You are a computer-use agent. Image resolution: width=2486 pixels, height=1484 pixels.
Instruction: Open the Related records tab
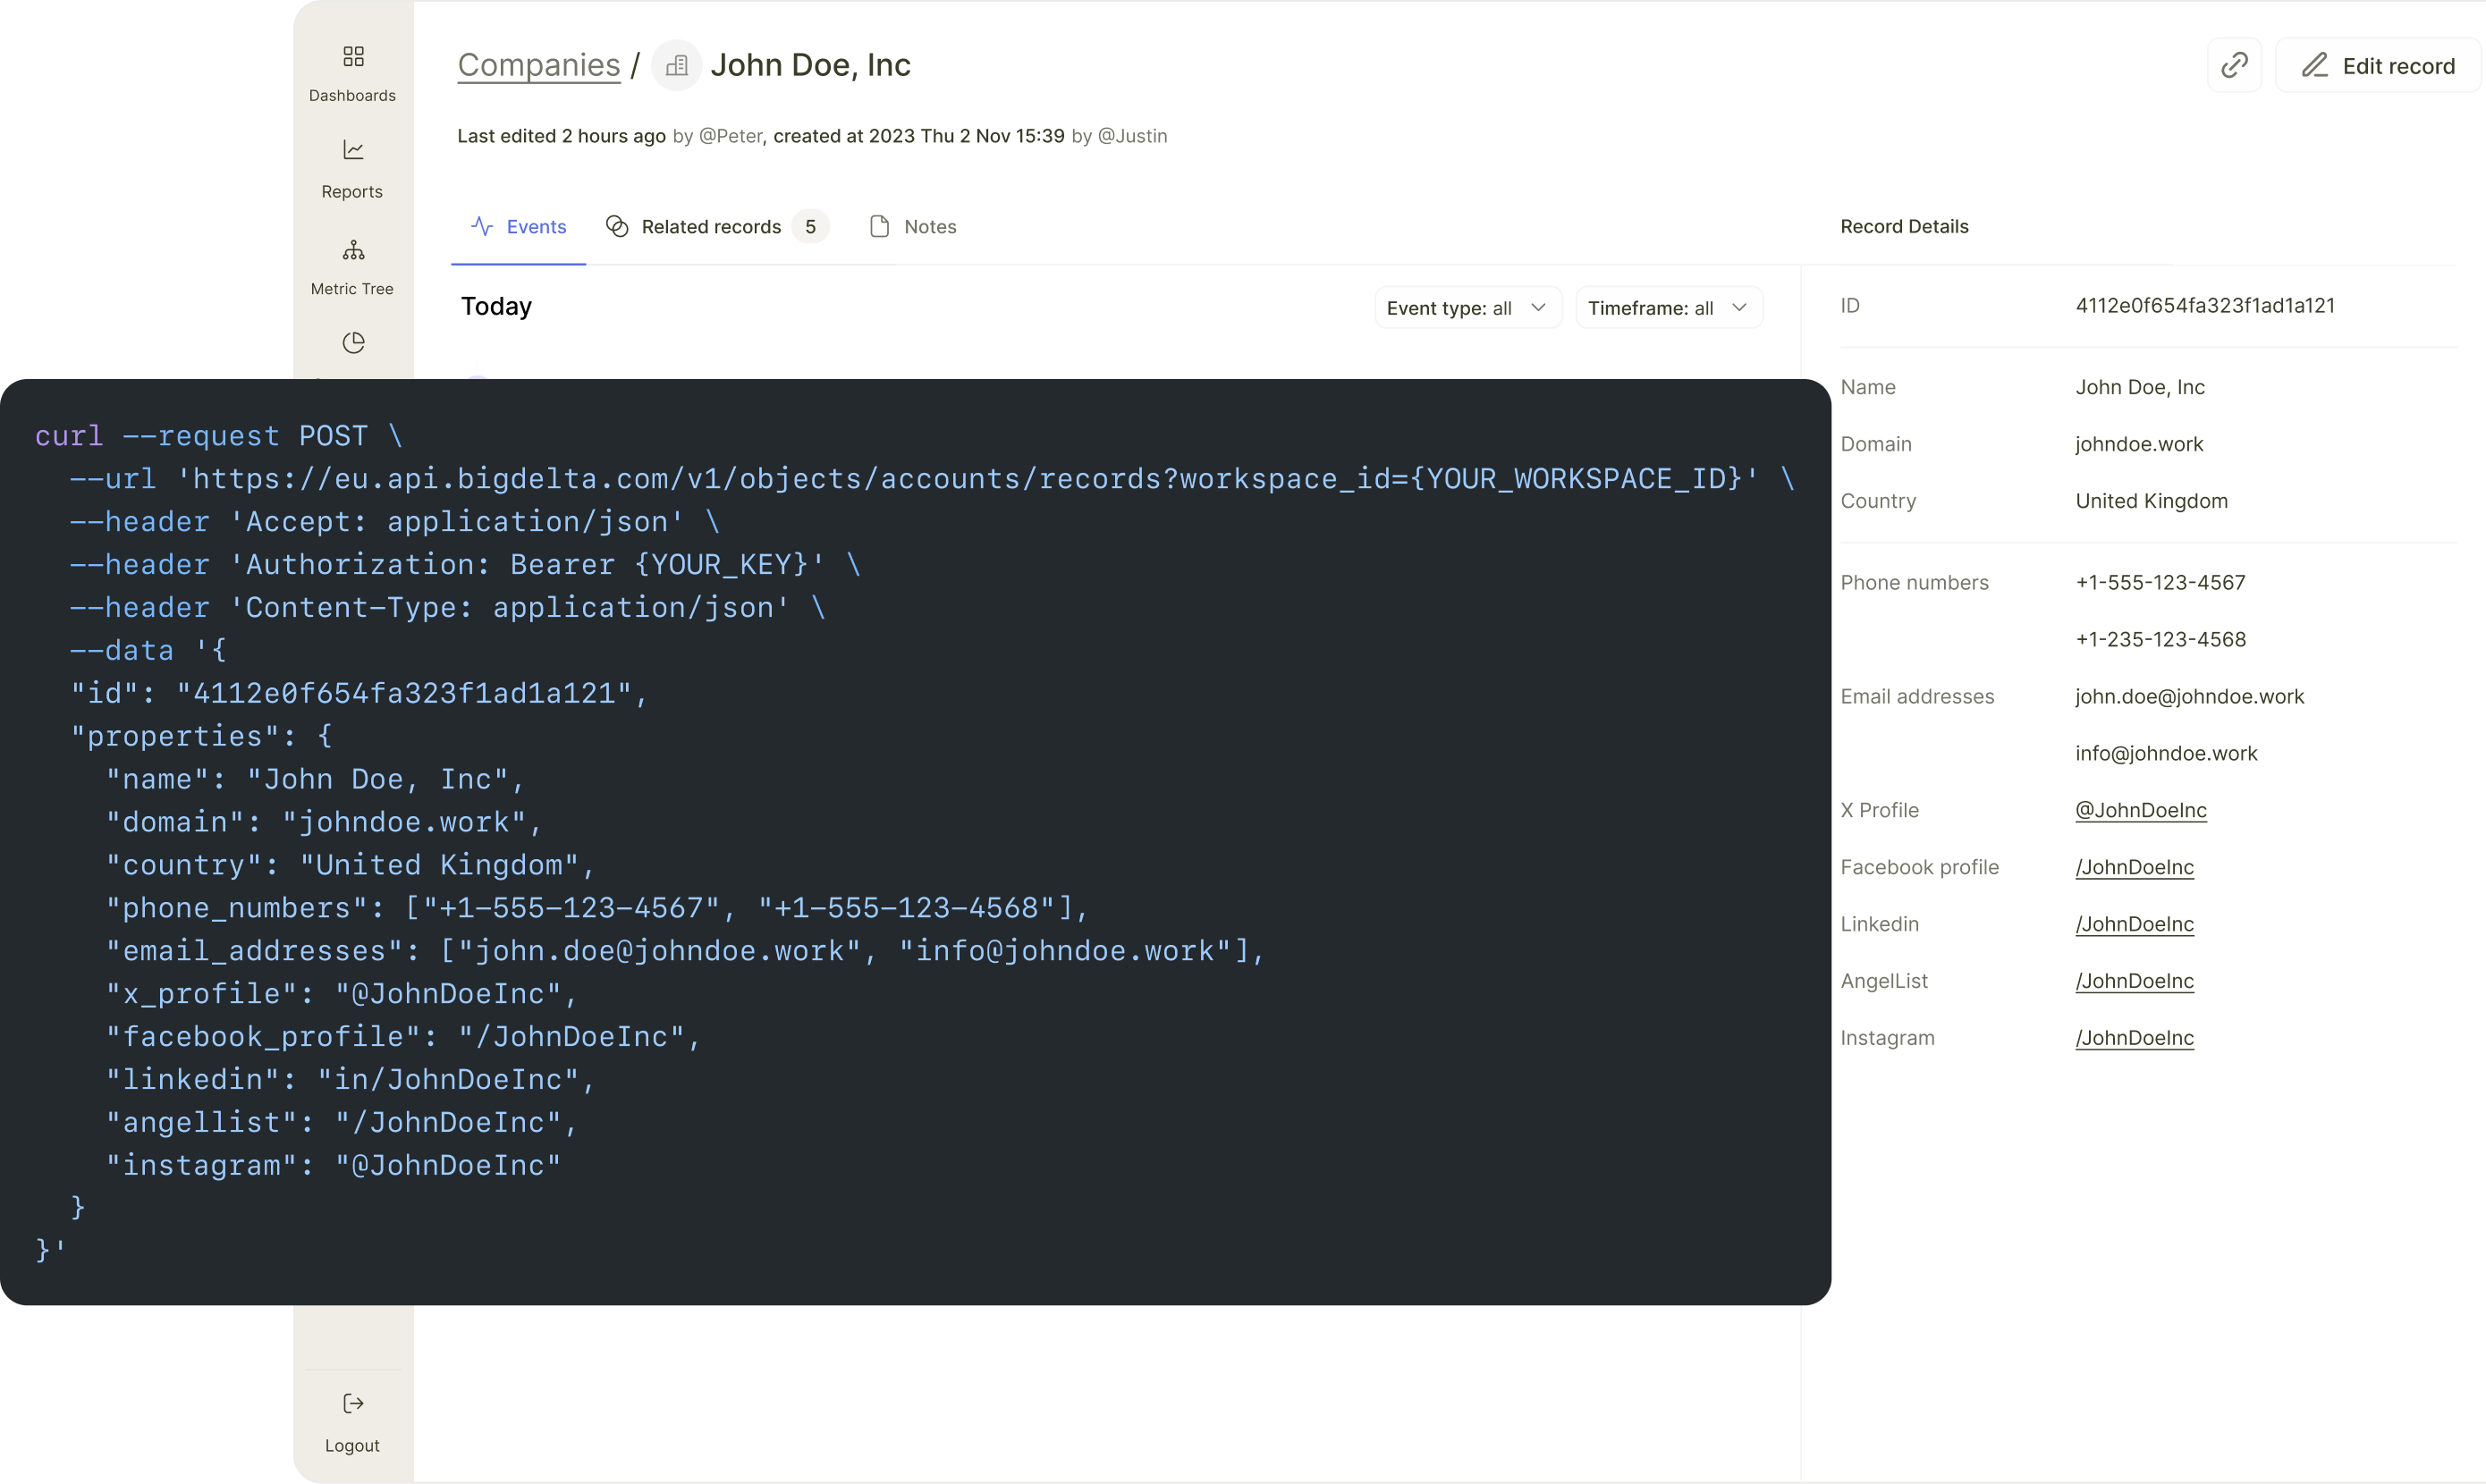(x=711, y=227)
